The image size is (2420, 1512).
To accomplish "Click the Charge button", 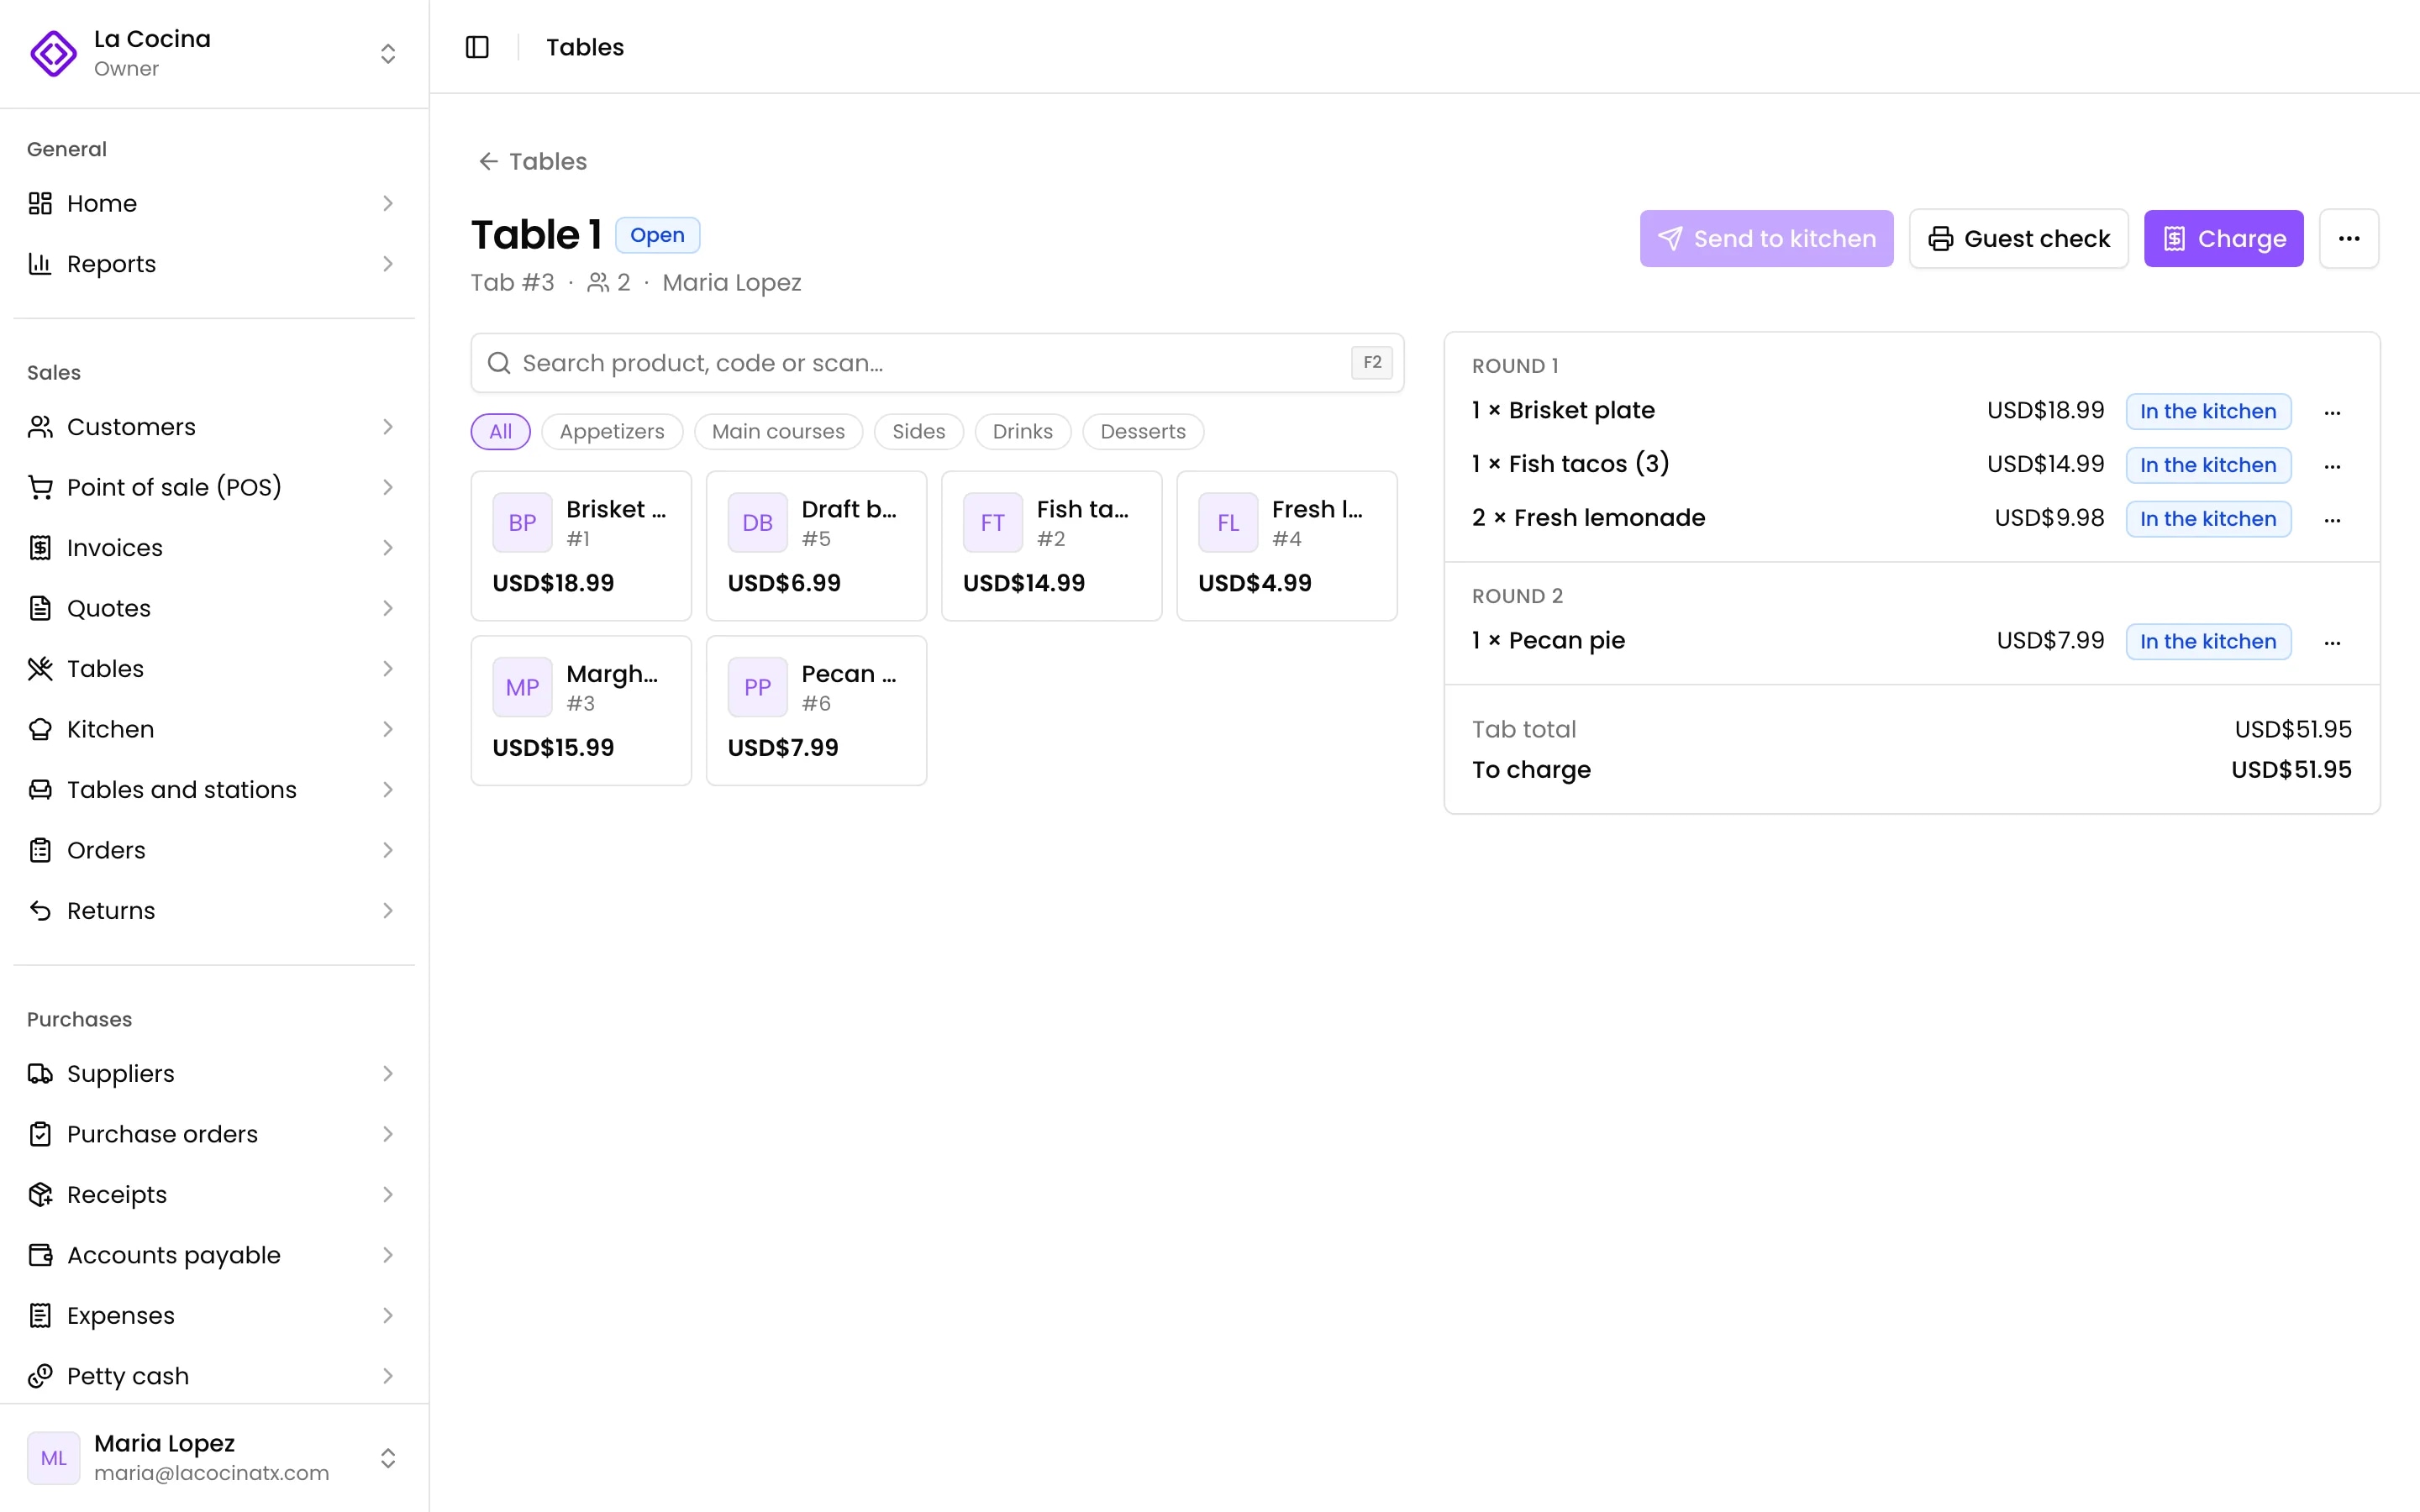I will pyautogui.click(x=2223, y=238).
